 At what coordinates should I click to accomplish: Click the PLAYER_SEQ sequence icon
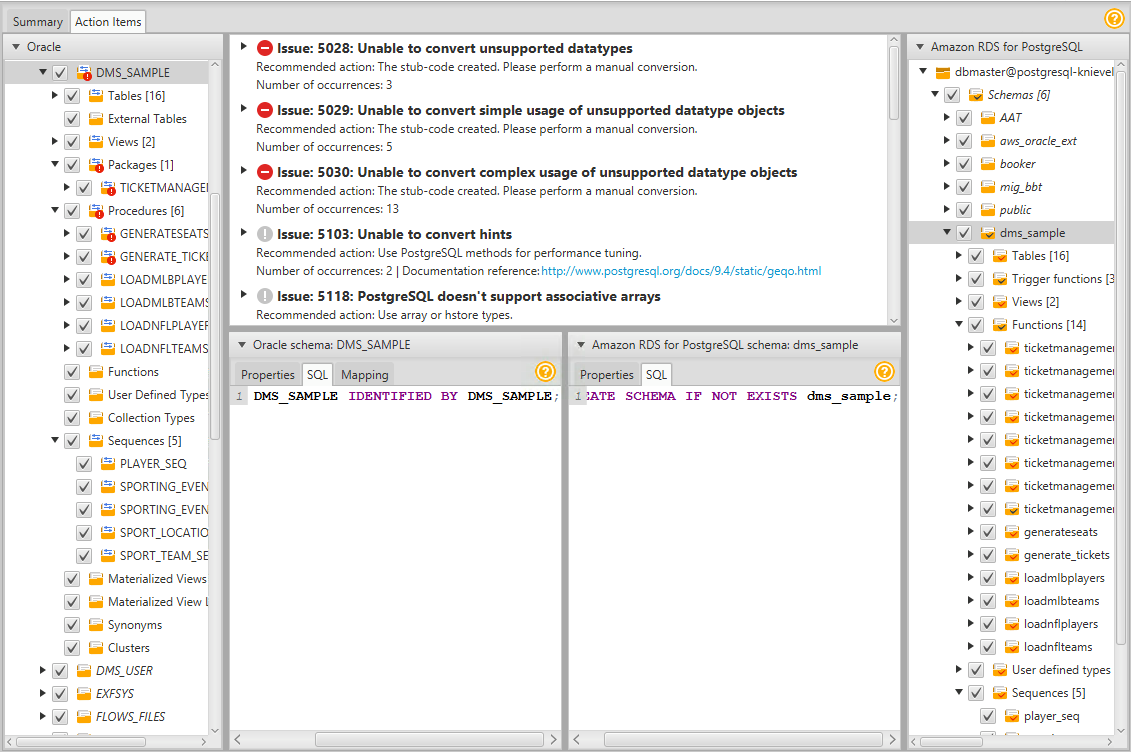point(108,464)
